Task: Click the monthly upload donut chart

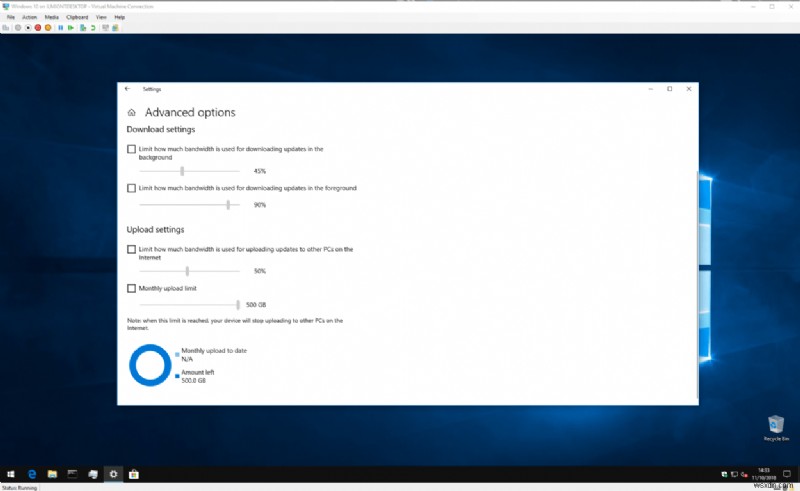Action: pyautogui.click(x=150, y=365)
